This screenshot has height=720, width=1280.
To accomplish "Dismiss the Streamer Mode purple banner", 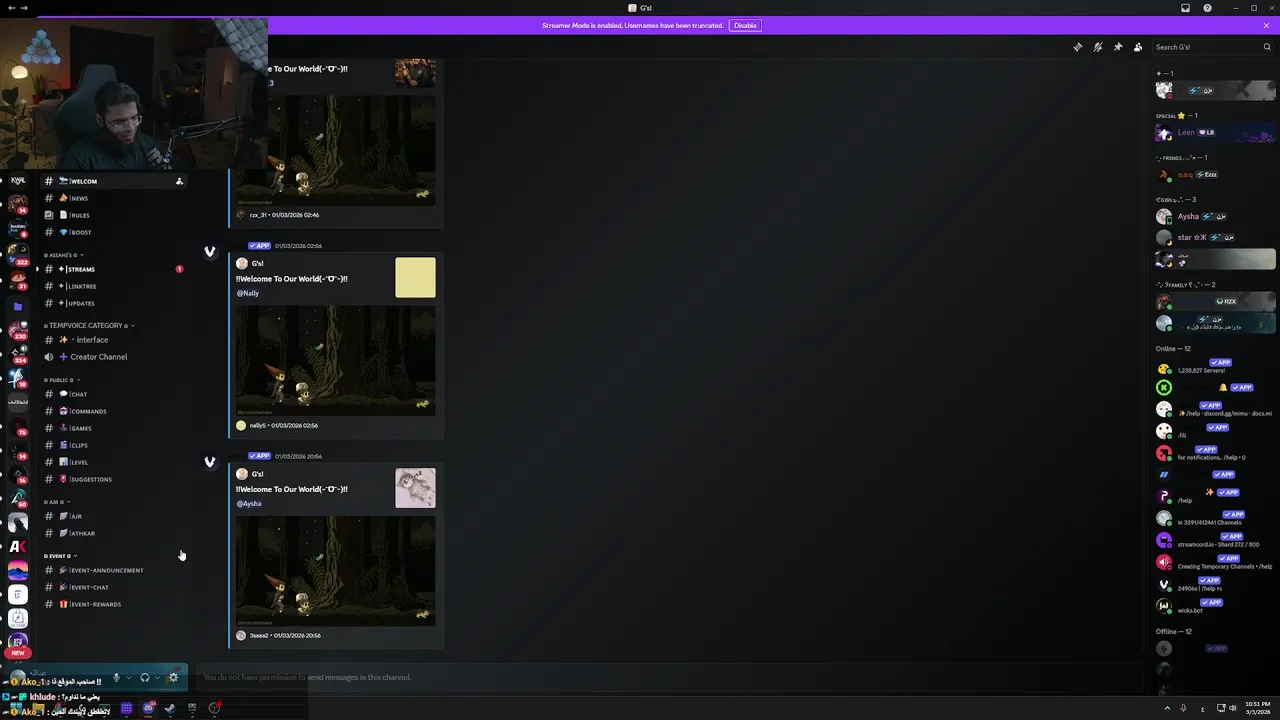I will pyautogui.click(x=1266, y=25).
